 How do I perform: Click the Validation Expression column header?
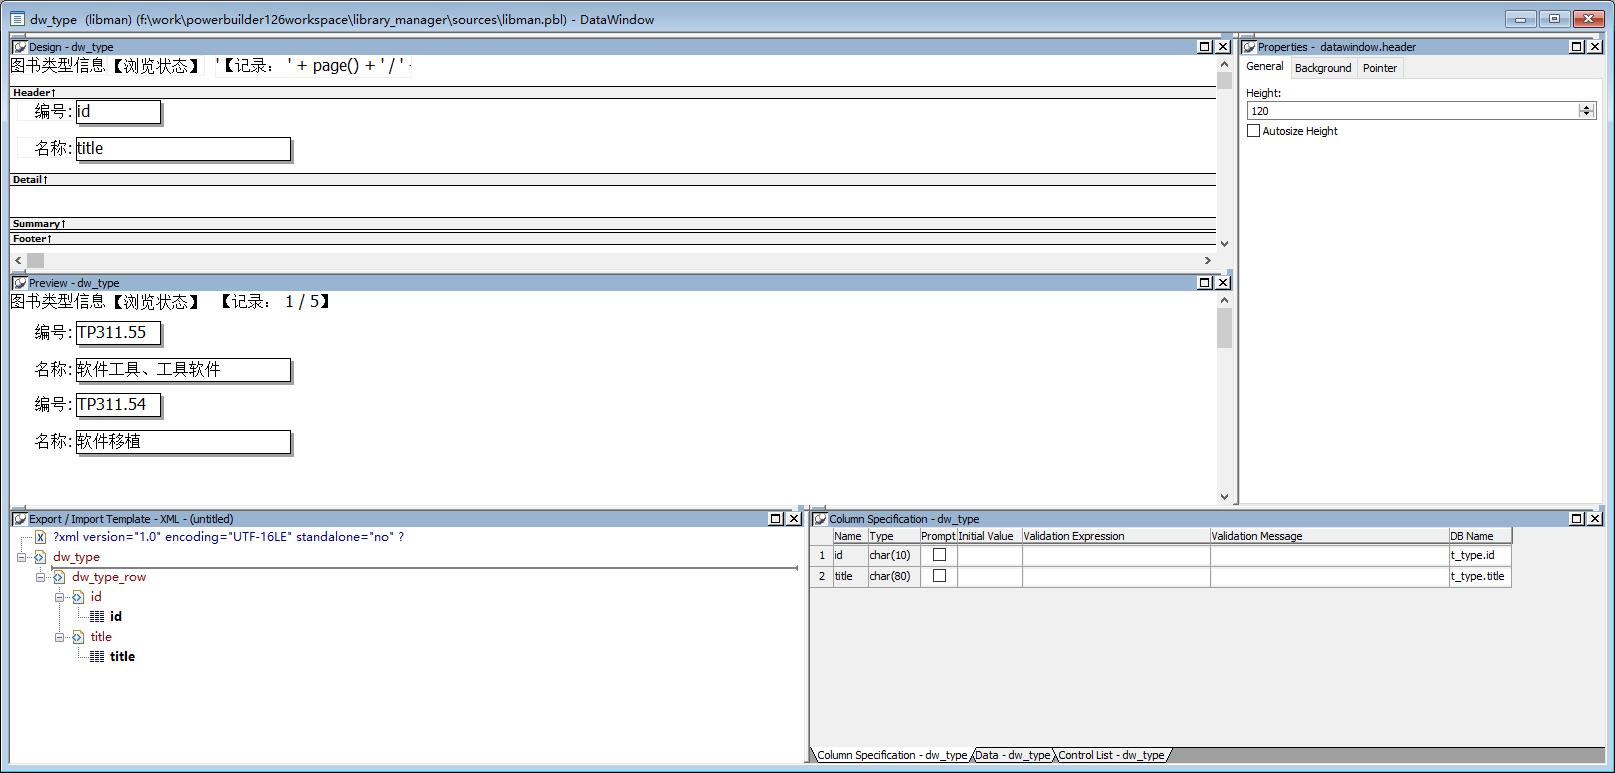pos(1116,536)
